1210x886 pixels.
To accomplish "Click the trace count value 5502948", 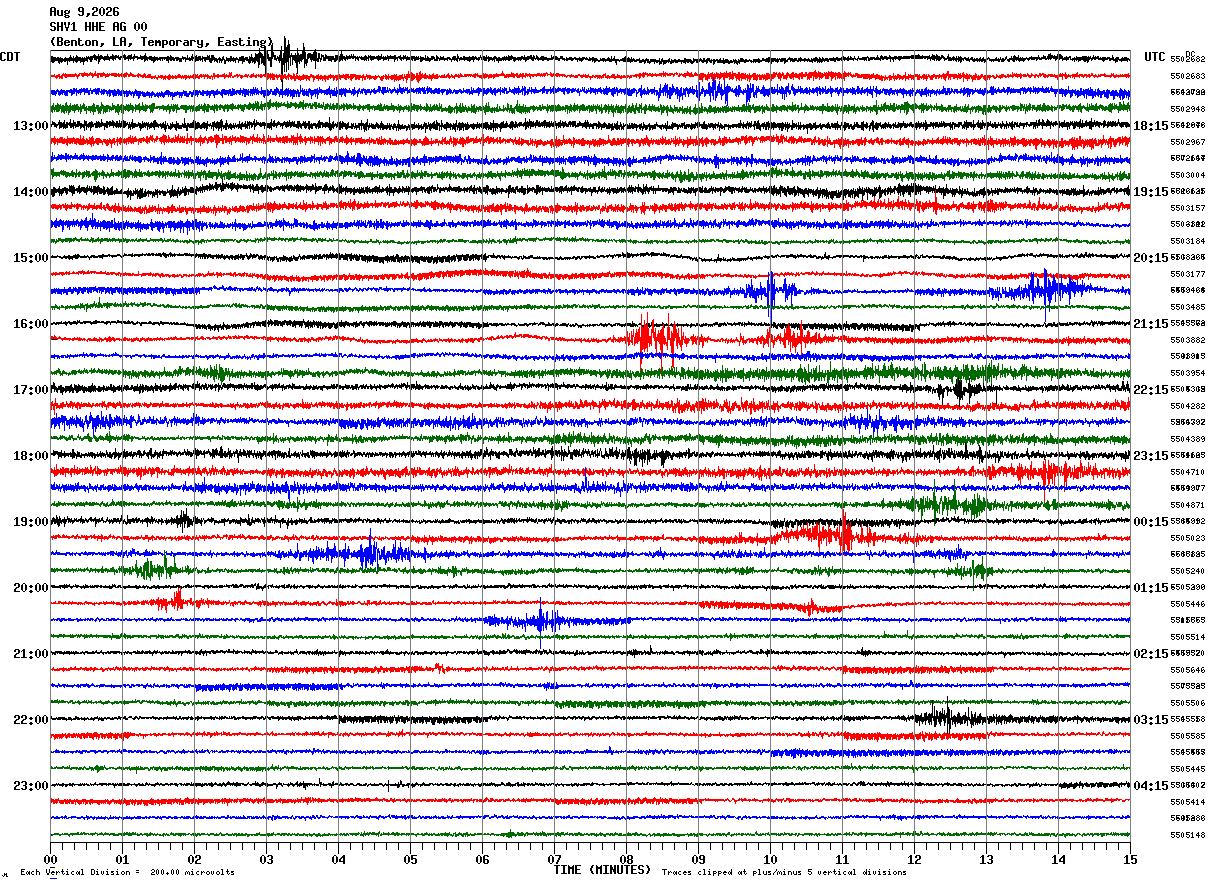I will click(1187, 109).
